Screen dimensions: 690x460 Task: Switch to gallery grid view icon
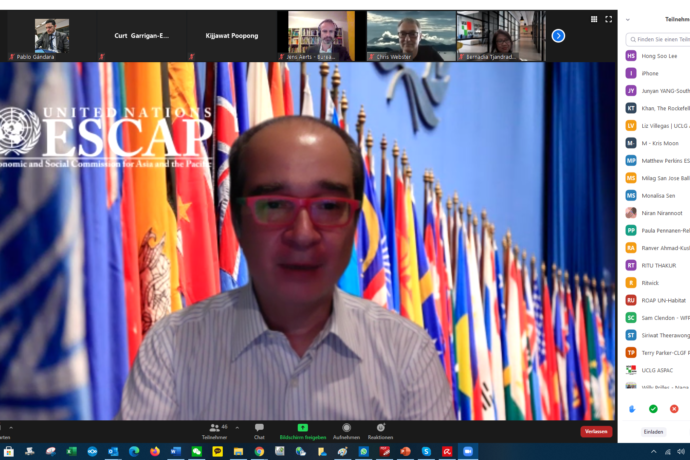coord(594,19)
